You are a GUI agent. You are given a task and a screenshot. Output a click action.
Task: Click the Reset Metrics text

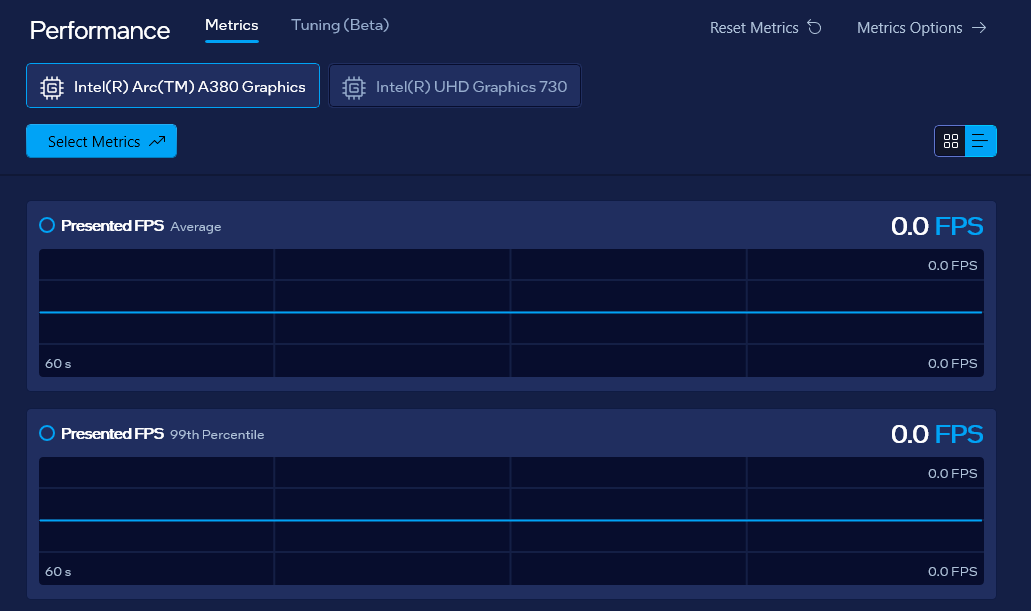pos(754,28)
